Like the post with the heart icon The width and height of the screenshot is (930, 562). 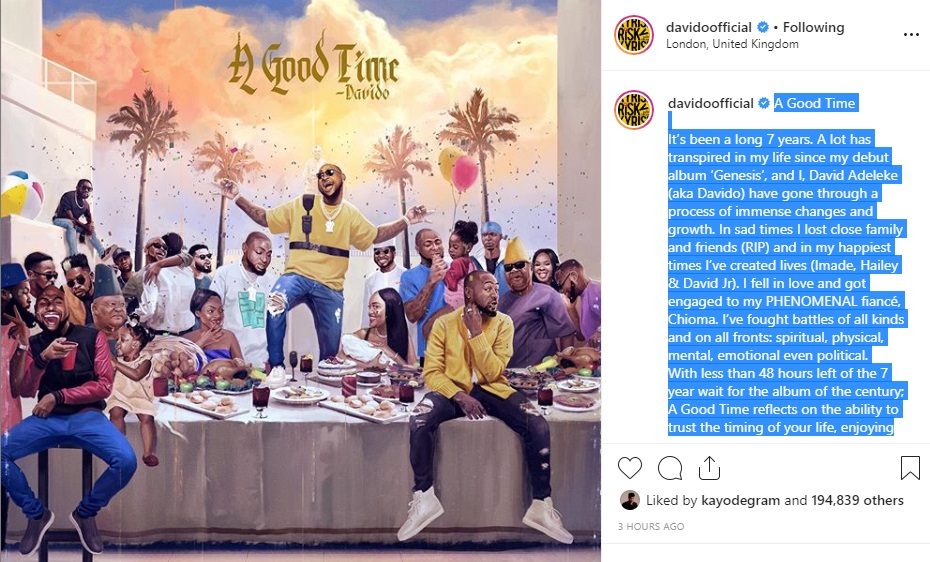point(629,468)
